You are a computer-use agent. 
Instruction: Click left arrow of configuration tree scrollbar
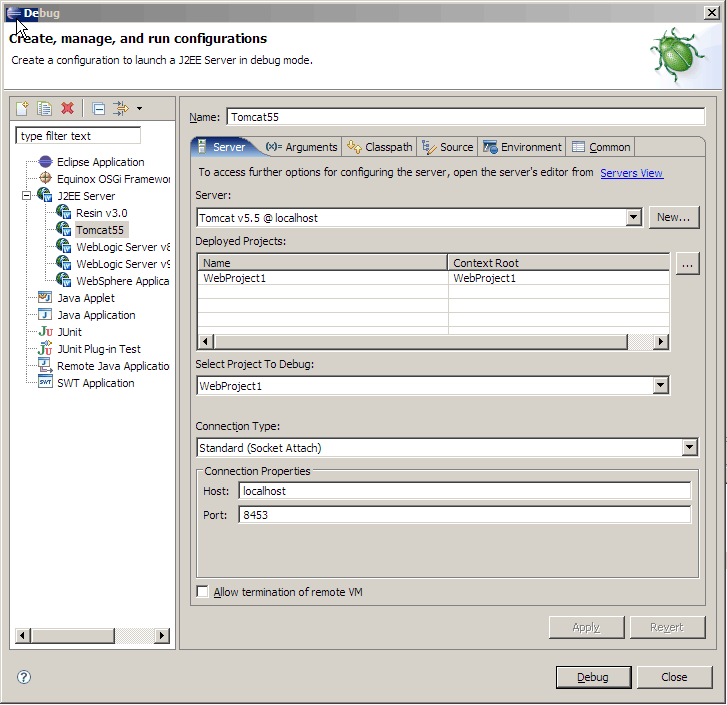tap(23, 635)
